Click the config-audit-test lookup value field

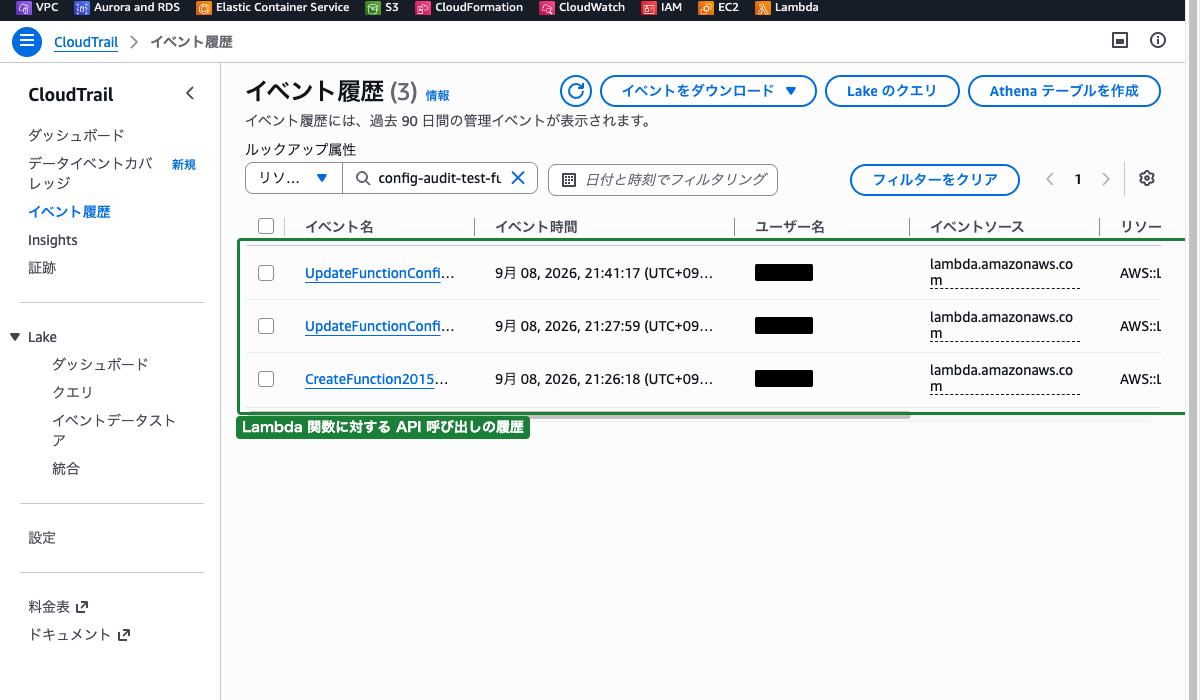tap(440, 178)
